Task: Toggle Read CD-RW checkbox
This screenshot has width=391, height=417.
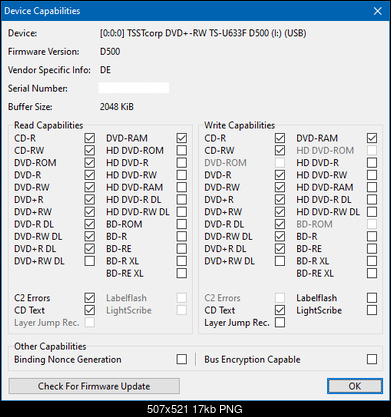Action: coord(90,150)
